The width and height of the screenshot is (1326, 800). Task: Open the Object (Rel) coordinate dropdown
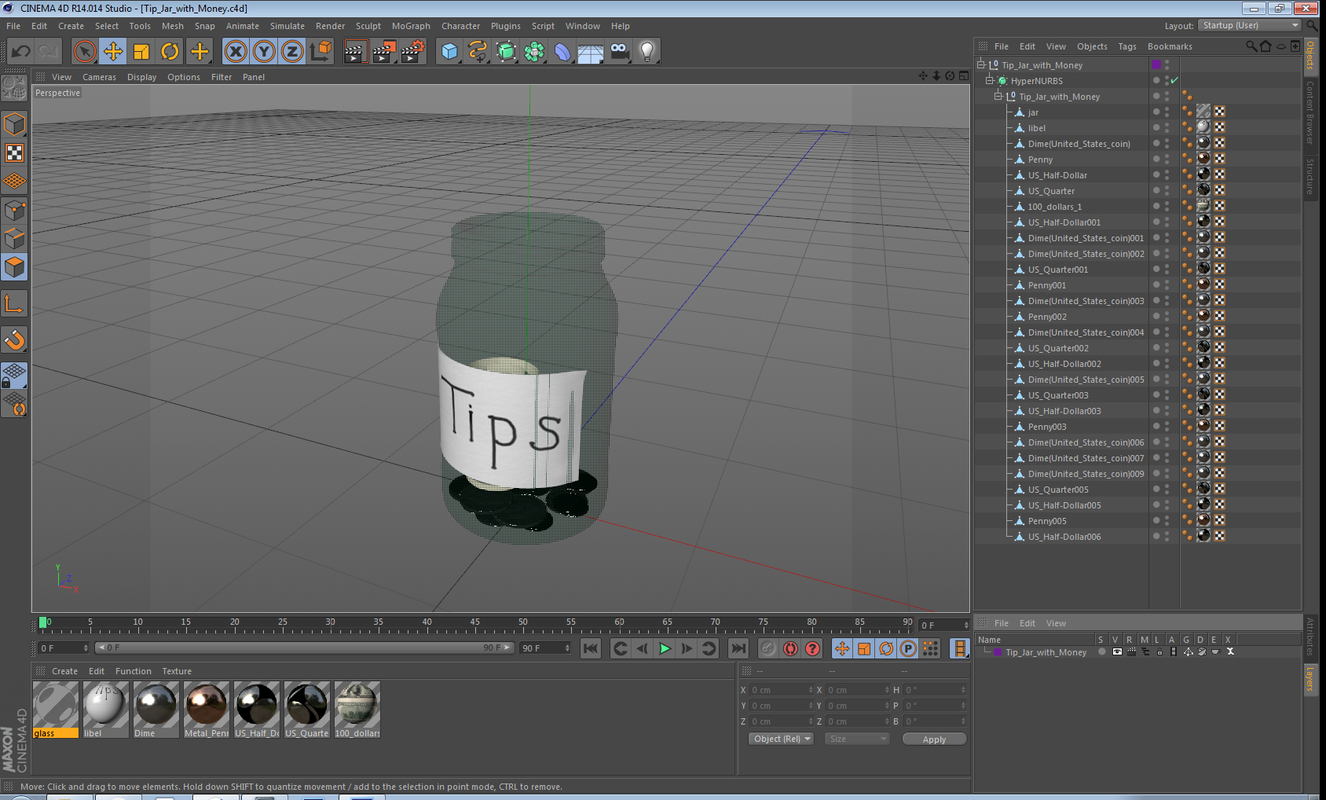tap(780, 738)
